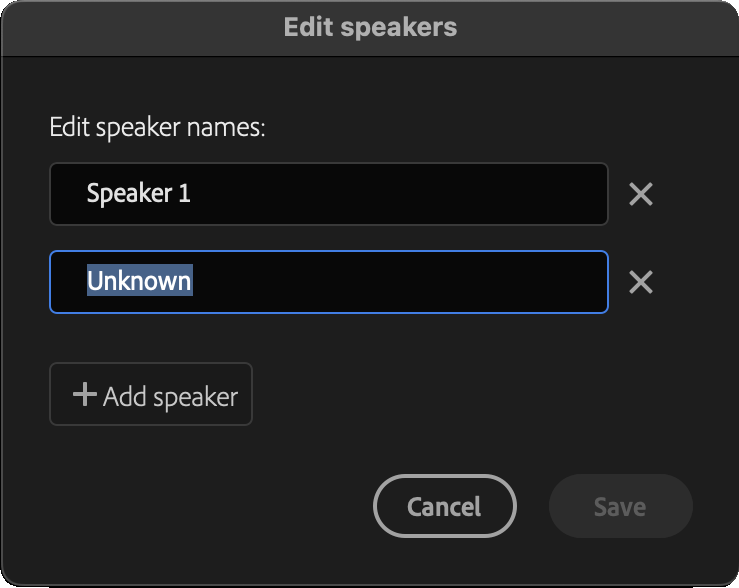Save the speaker name changes
Image resolution: width=739 pixels, height=588 pixels.
[x=621, y=506]
